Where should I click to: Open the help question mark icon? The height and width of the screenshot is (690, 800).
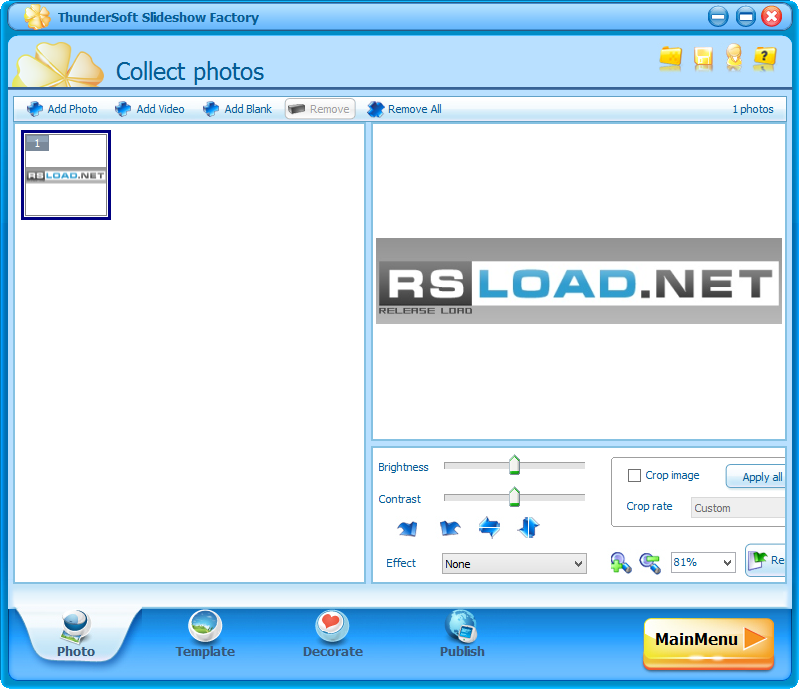[x=764, y=58]
